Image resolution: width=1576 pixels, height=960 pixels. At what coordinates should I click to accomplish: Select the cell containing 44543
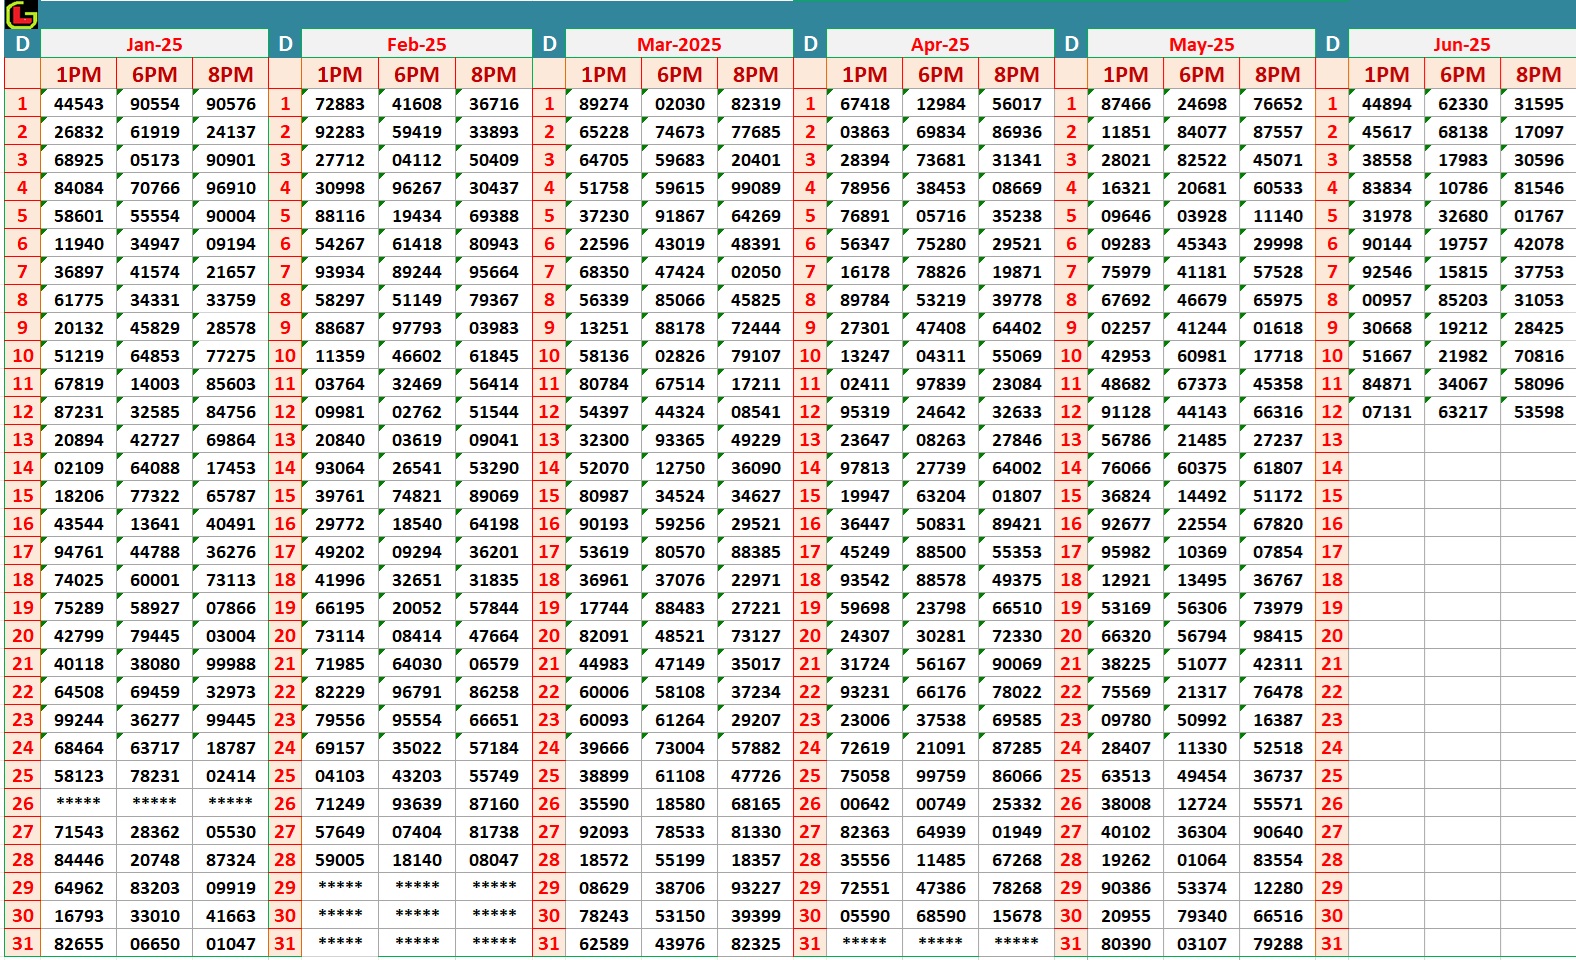79,104
